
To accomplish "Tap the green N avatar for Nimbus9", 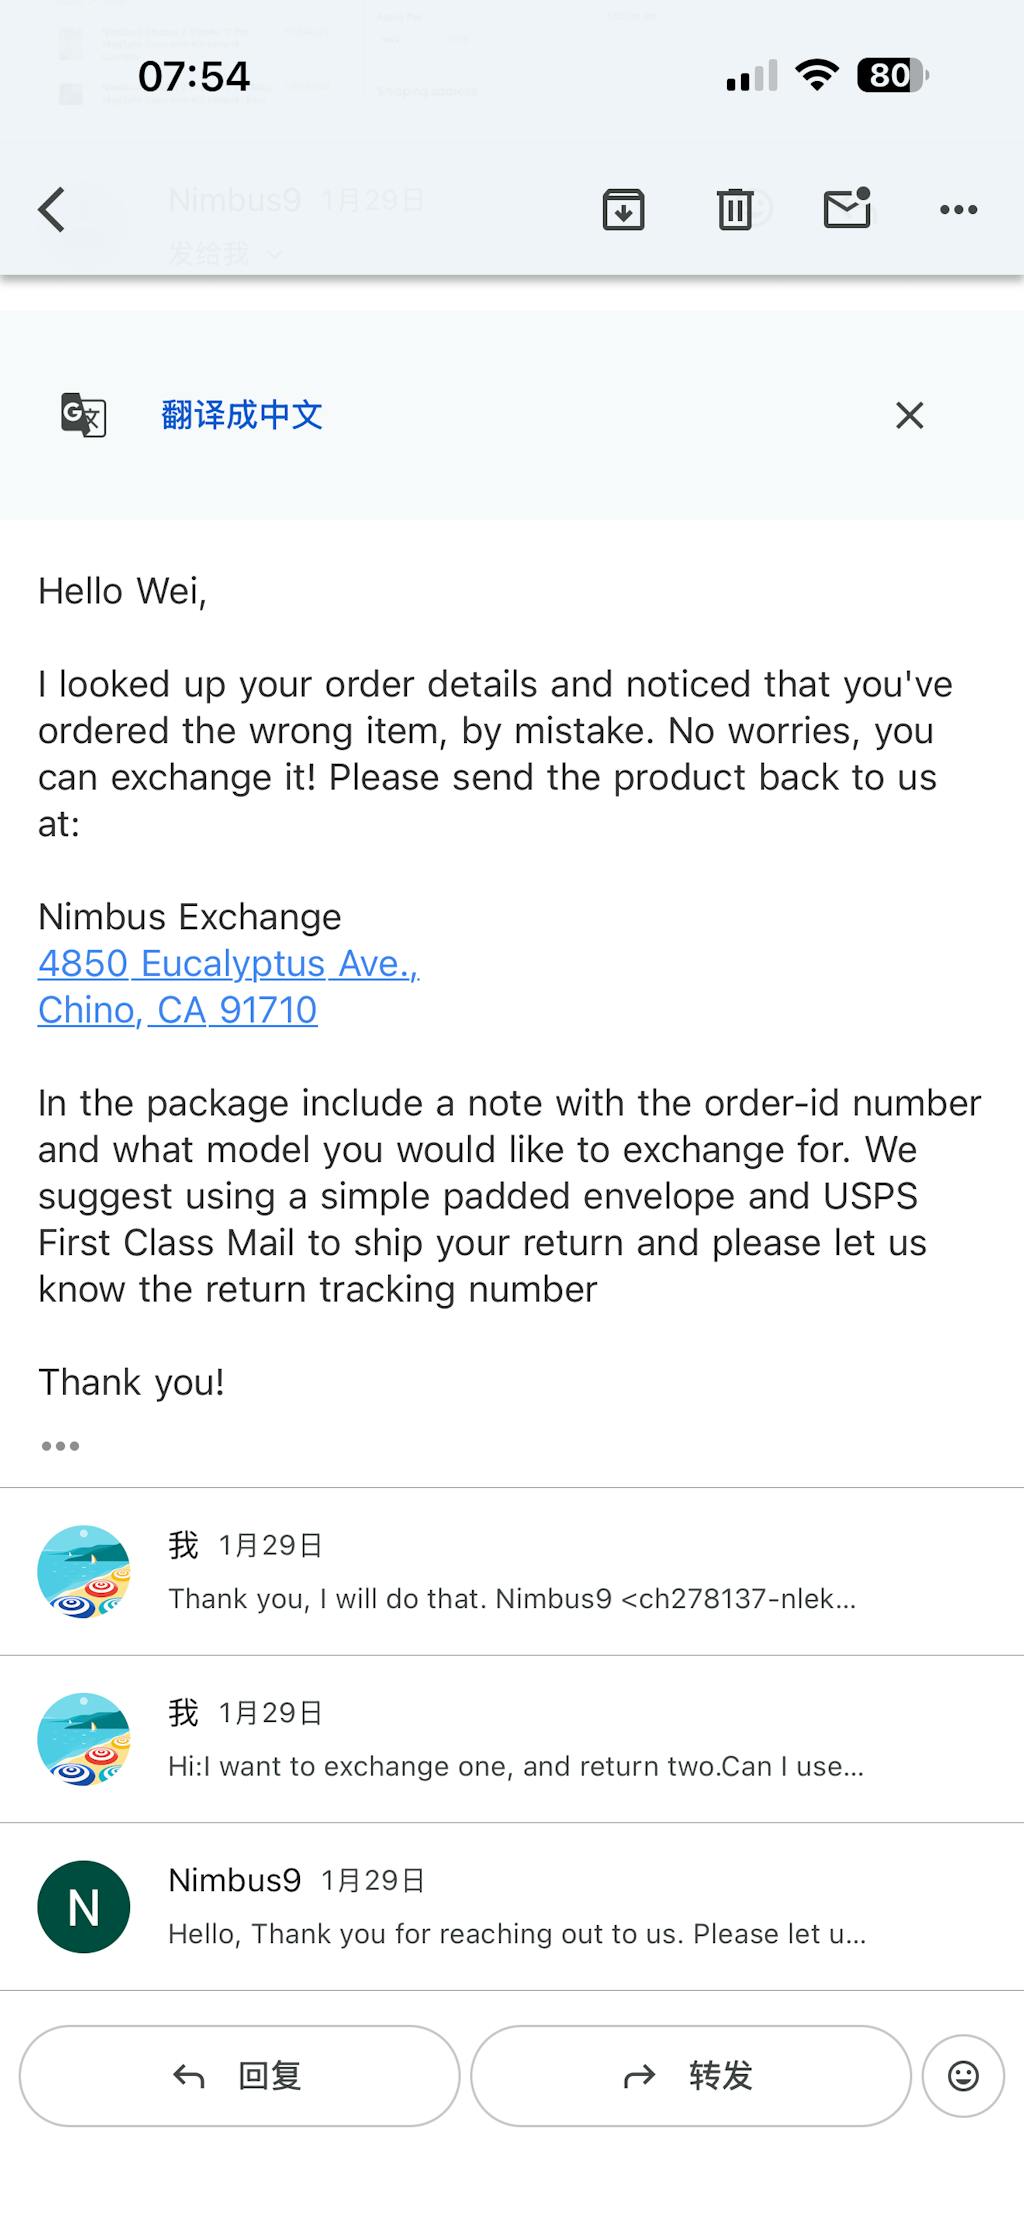I will 84,1906.
